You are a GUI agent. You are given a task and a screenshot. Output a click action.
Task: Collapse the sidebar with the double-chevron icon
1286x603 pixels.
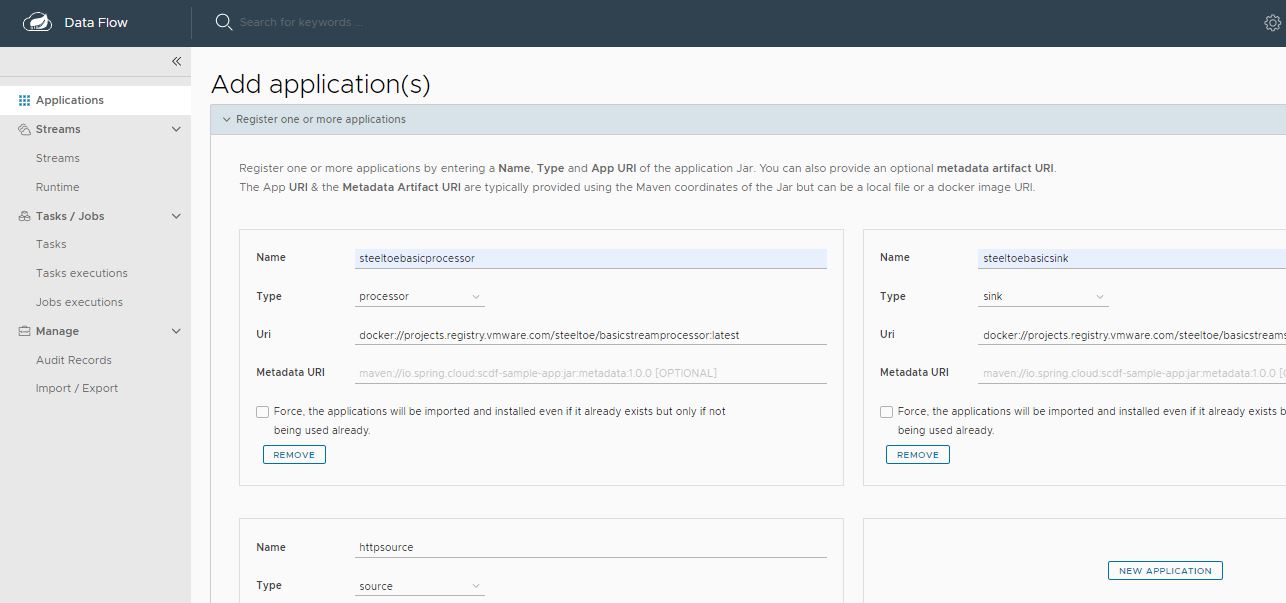(x=176, y=61)
